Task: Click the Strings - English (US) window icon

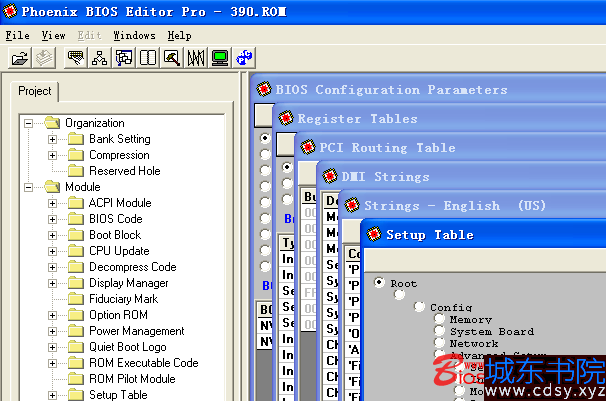Action: (x=352, y=205)
